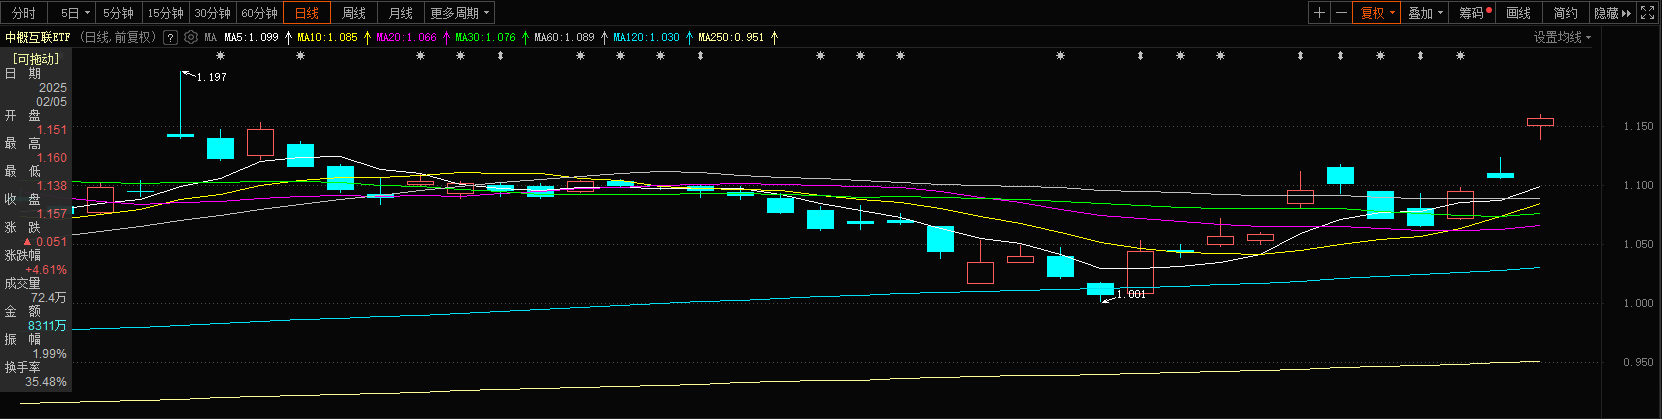Click the question mark help icon

point(170,37)
